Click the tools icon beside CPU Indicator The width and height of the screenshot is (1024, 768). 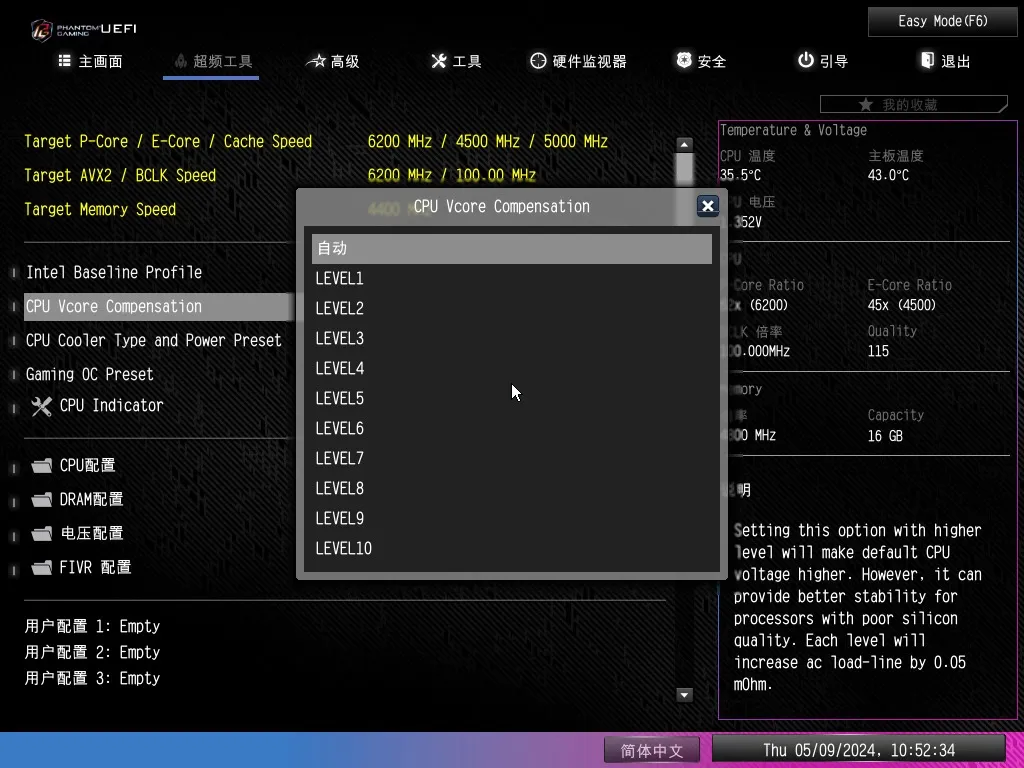click(41, 406)
